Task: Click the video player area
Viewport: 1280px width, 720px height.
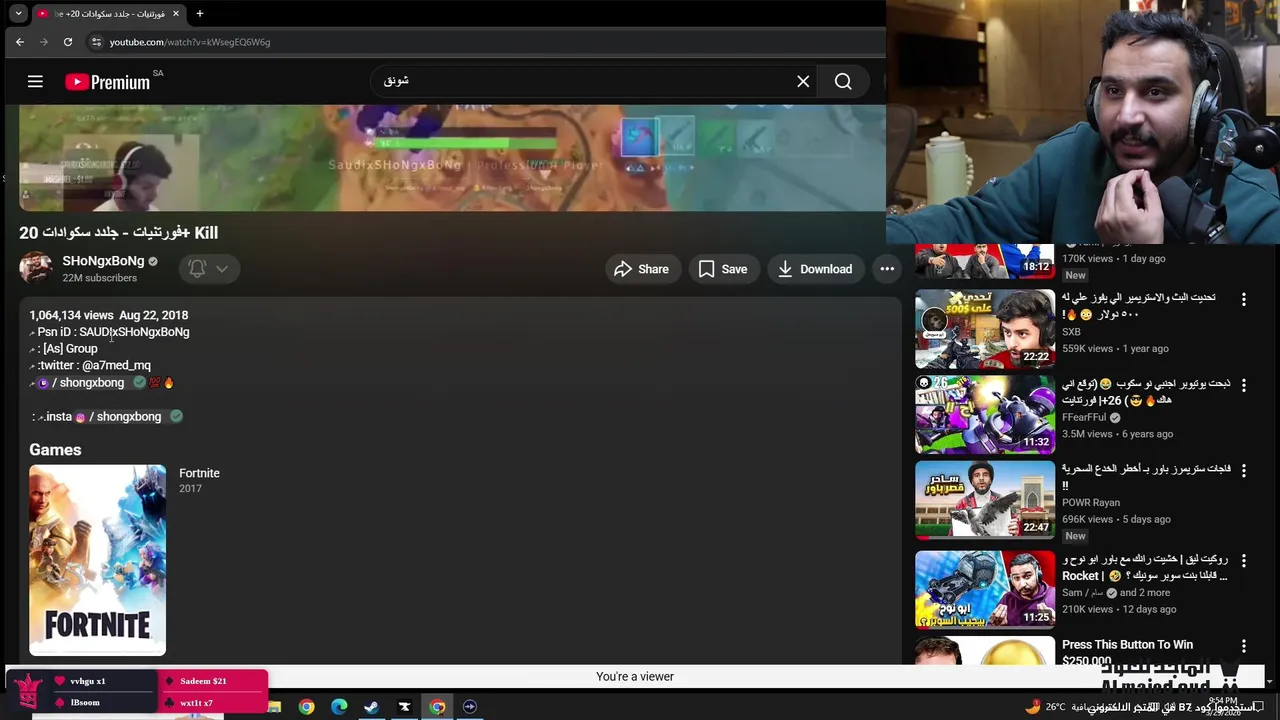Action: click(452, 158)
